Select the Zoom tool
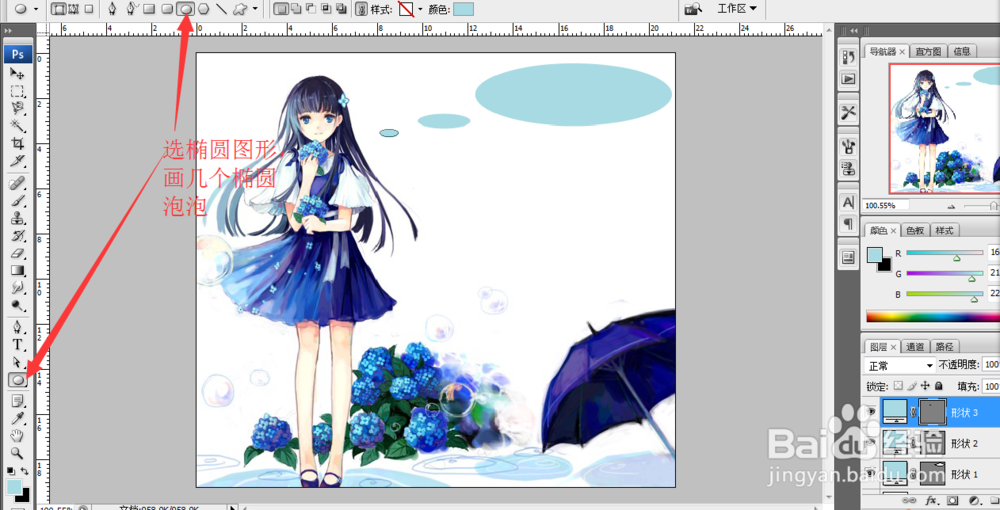1000x510 pixels. coord(17,453)
